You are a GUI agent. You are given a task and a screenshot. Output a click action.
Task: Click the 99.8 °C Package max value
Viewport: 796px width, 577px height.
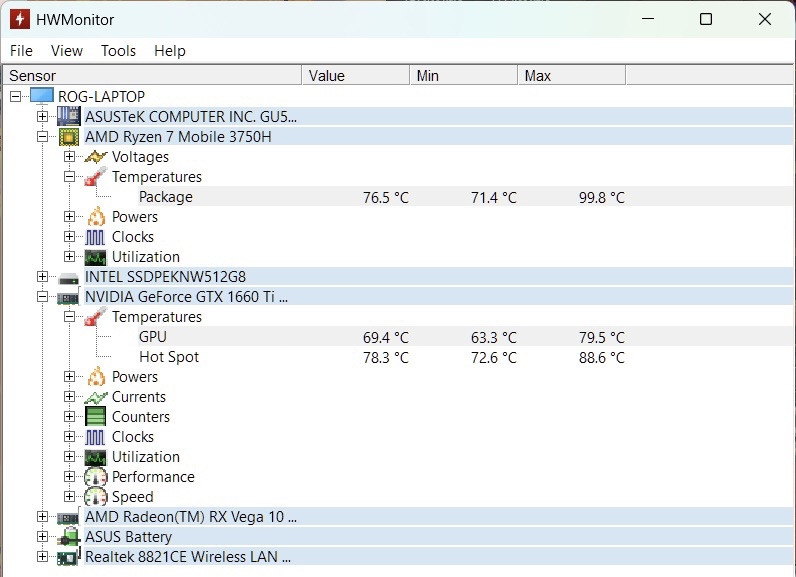(x=602, y=197)
